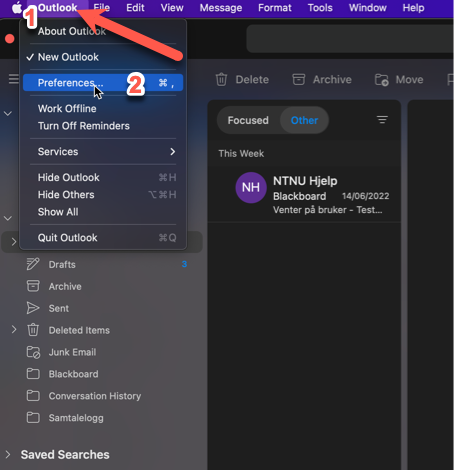The height and width of the screenshot is (470, 454).
Task: Open the message list filter icon
Action: click(382, 119)
